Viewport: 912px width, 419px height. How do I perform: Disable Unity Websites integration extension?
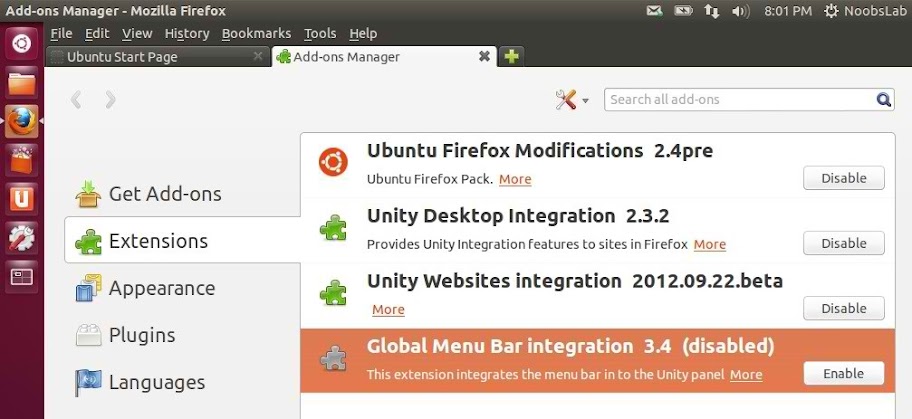(x=843, y=308)
